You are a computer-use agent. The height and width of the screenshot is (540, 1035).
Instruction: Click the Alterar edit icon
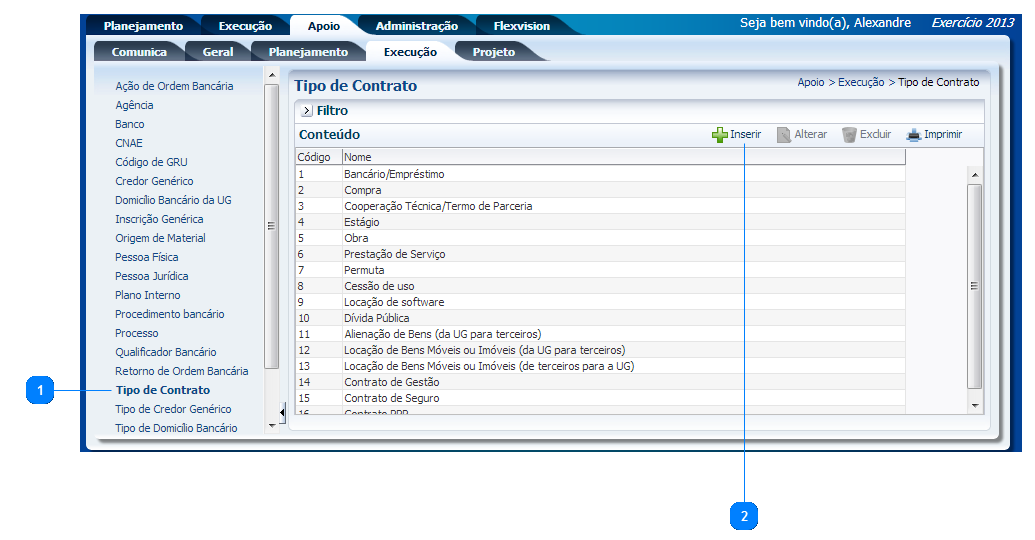click(784, 135)
